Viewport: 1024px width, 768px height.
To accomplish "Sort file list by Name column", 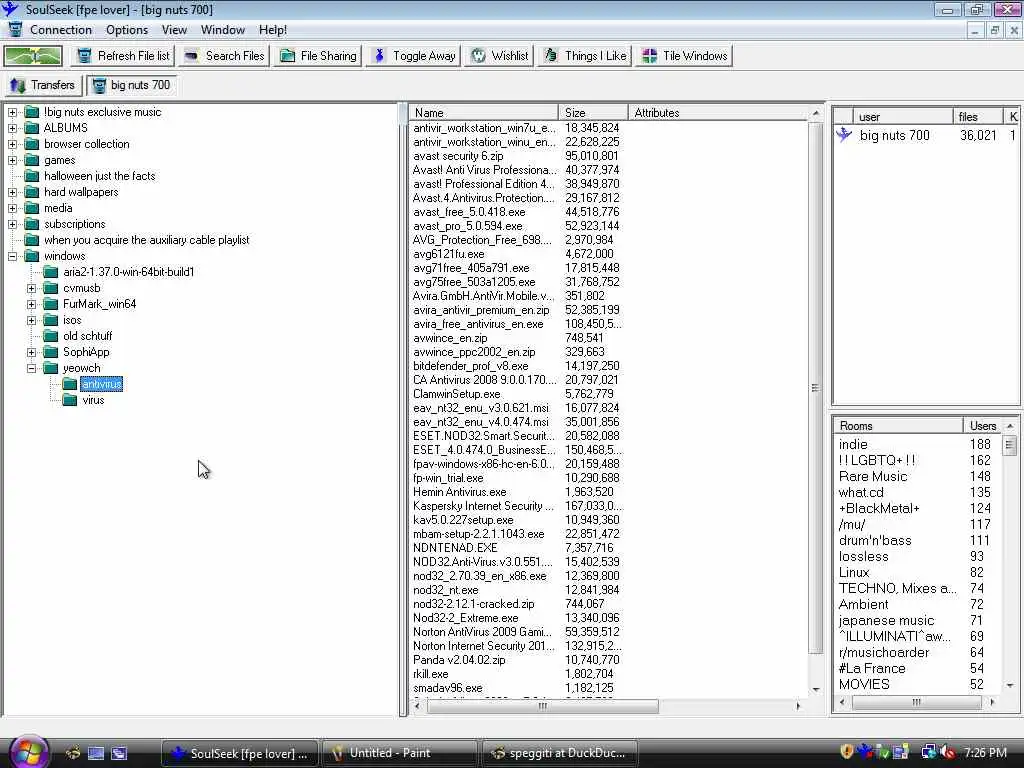I will pyautogui.click(x=484, y=112).
